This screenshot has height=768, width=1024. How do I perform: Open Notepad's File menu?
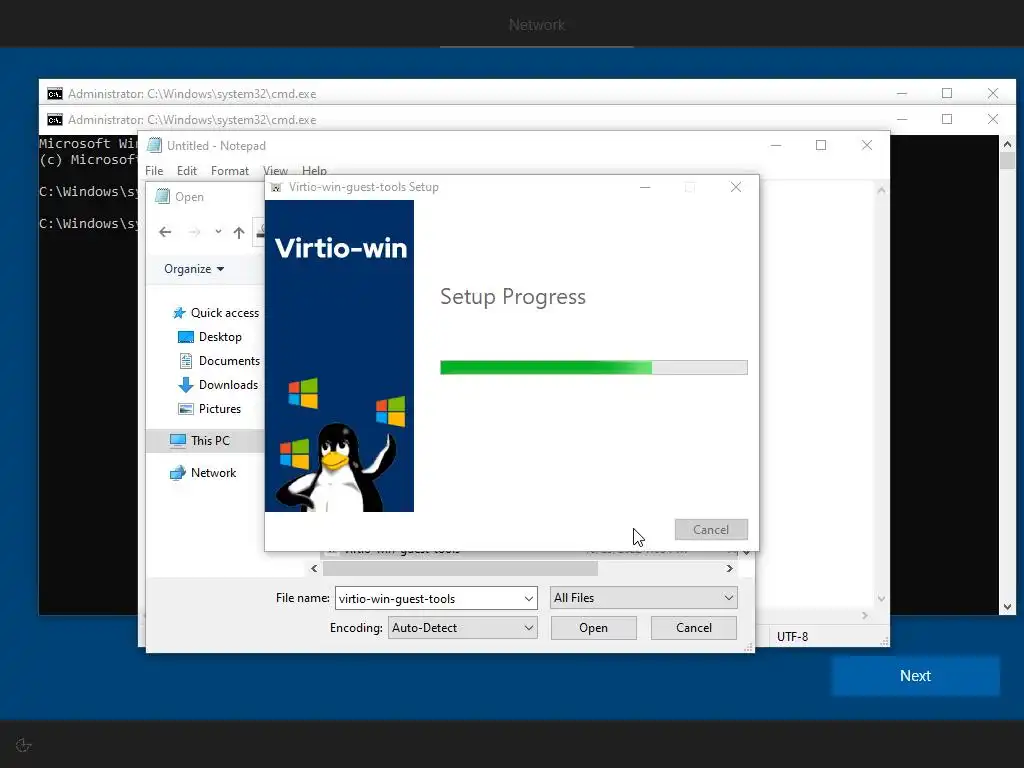tap(154, 170)
